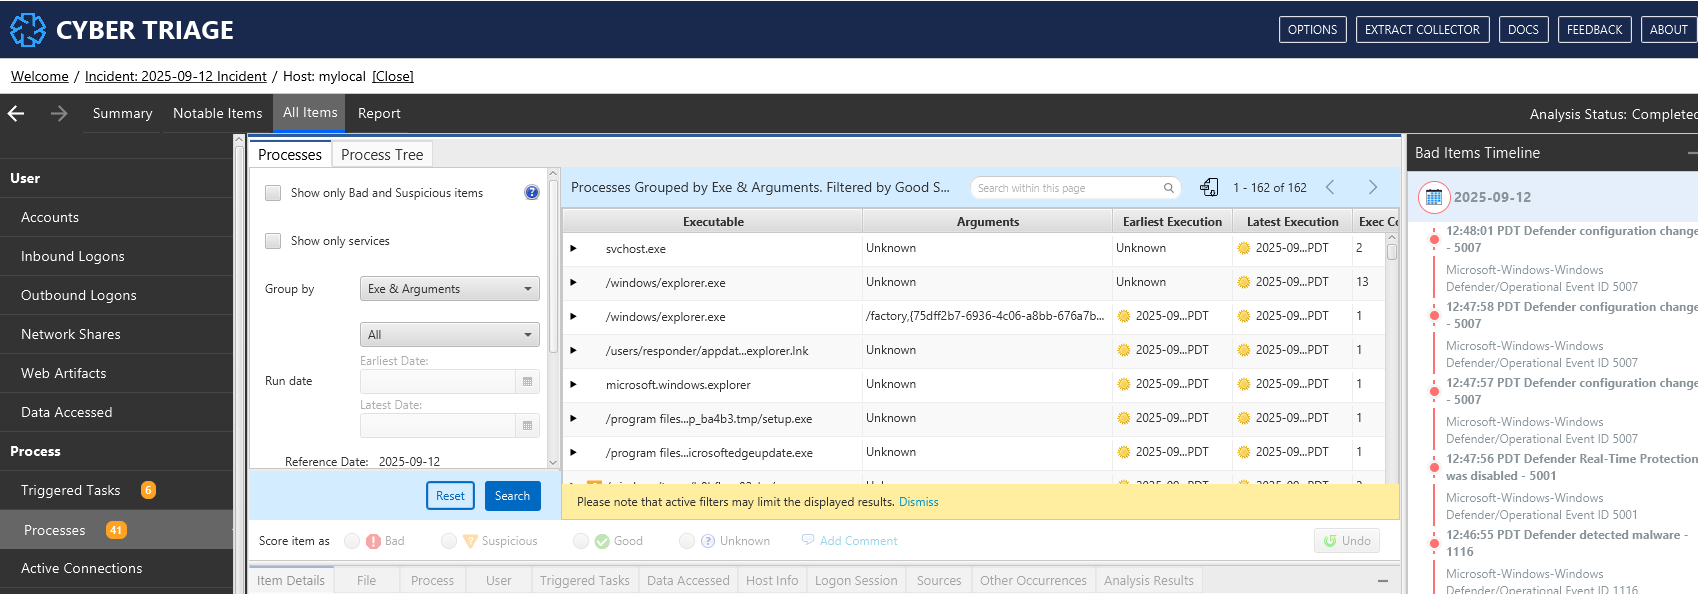Open the Notable Items tab
The image size is (1698, 594).
[x=217, y=114]
